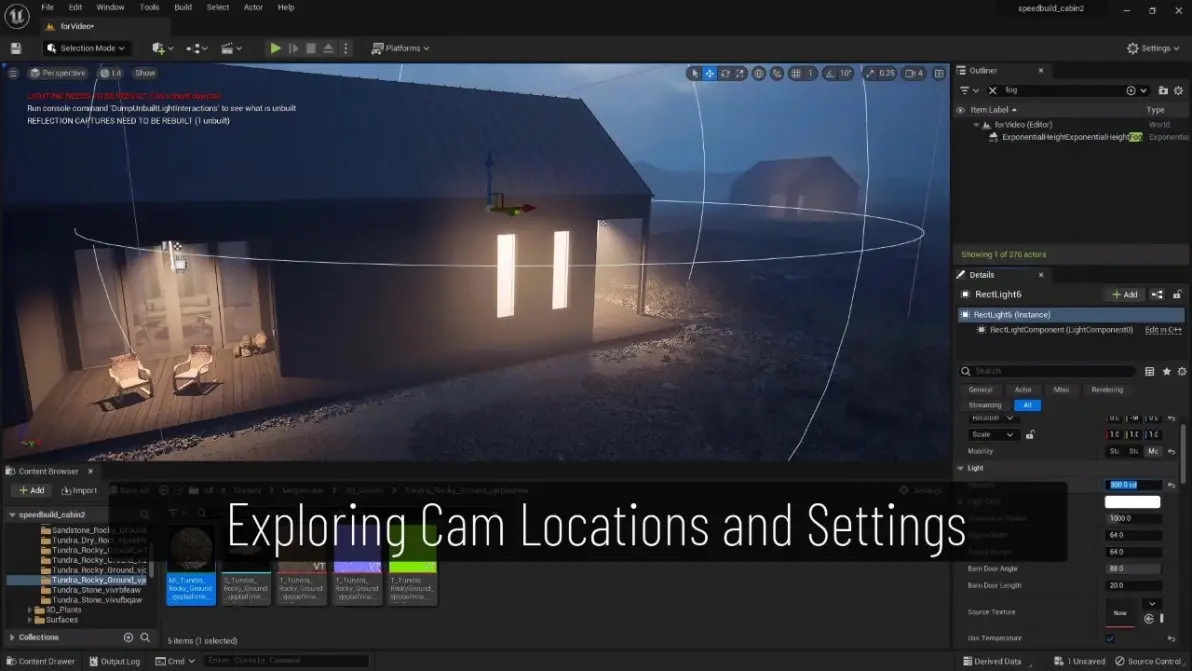Clear the Outliner search text
The image size is (1192, 671).
(992, 90)
